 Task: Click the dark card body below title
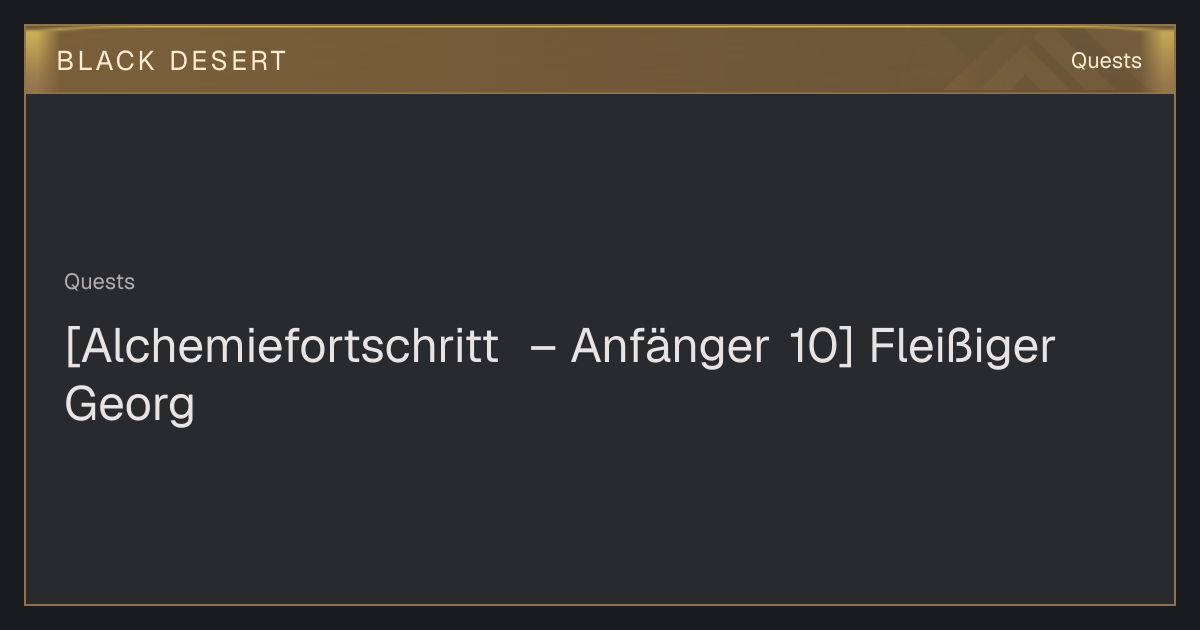click(x=600, y=515)
